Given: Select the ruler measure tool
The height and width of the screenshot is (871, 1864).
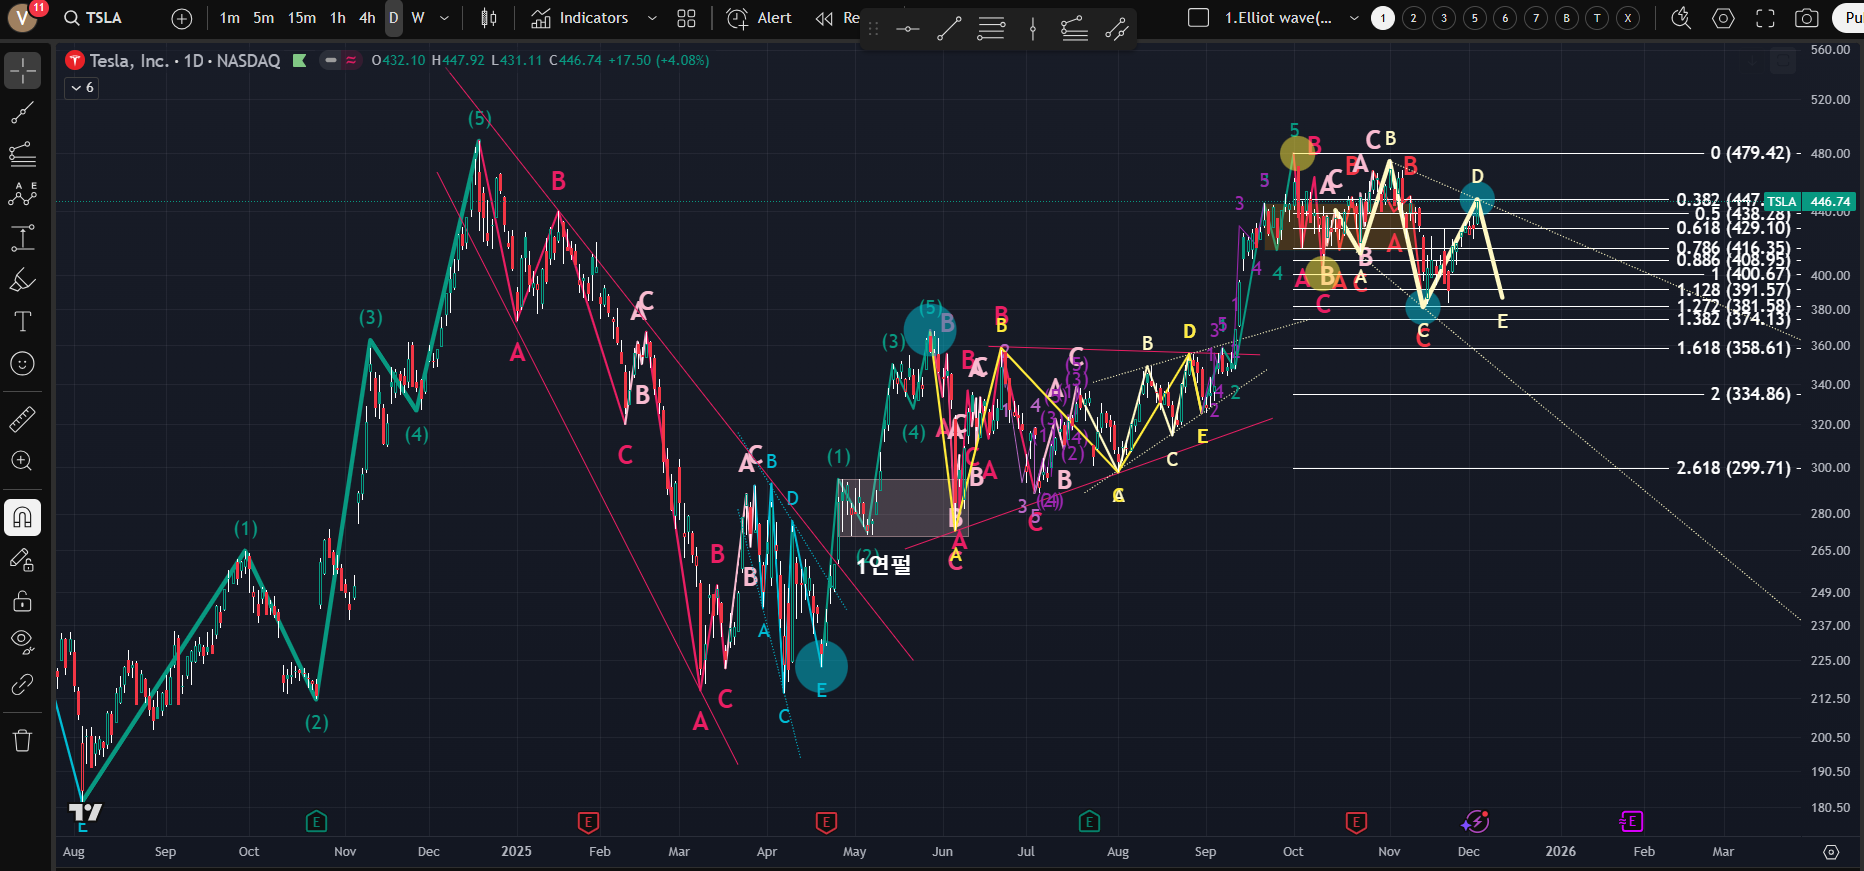Looking at the screenshot, I should click(22, 419).
